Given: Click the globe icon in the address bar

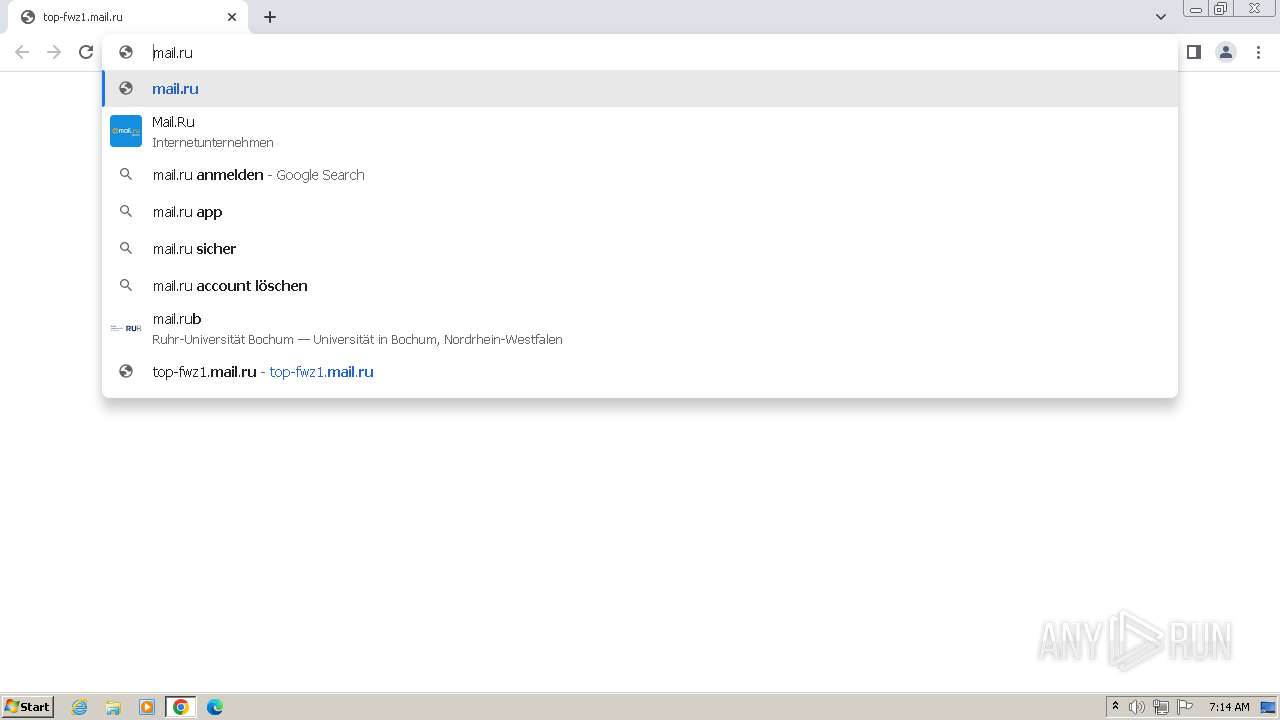Looking at the screenshot, I should coord(126,52).
